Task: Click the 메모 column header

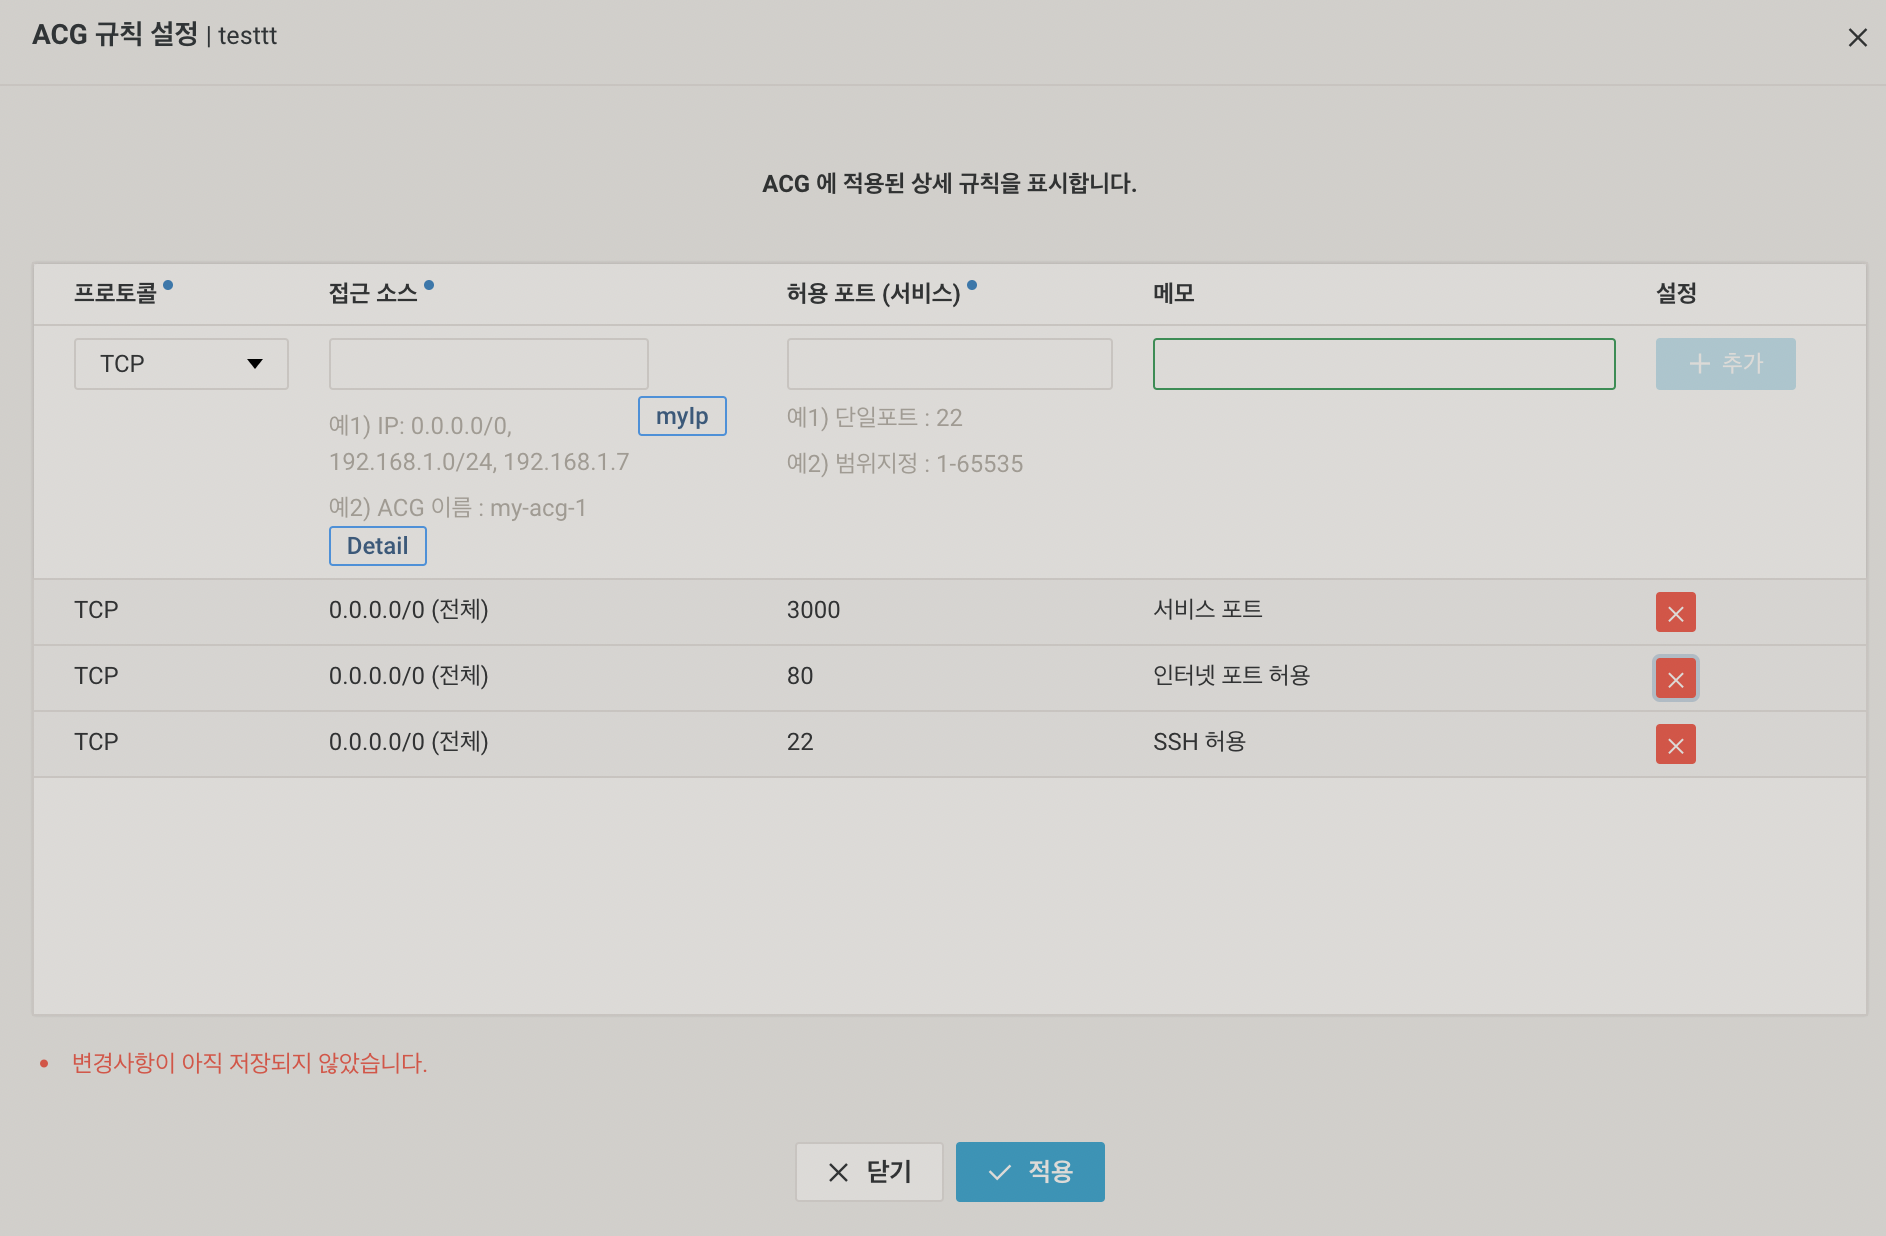Action: pos(1173,293)
